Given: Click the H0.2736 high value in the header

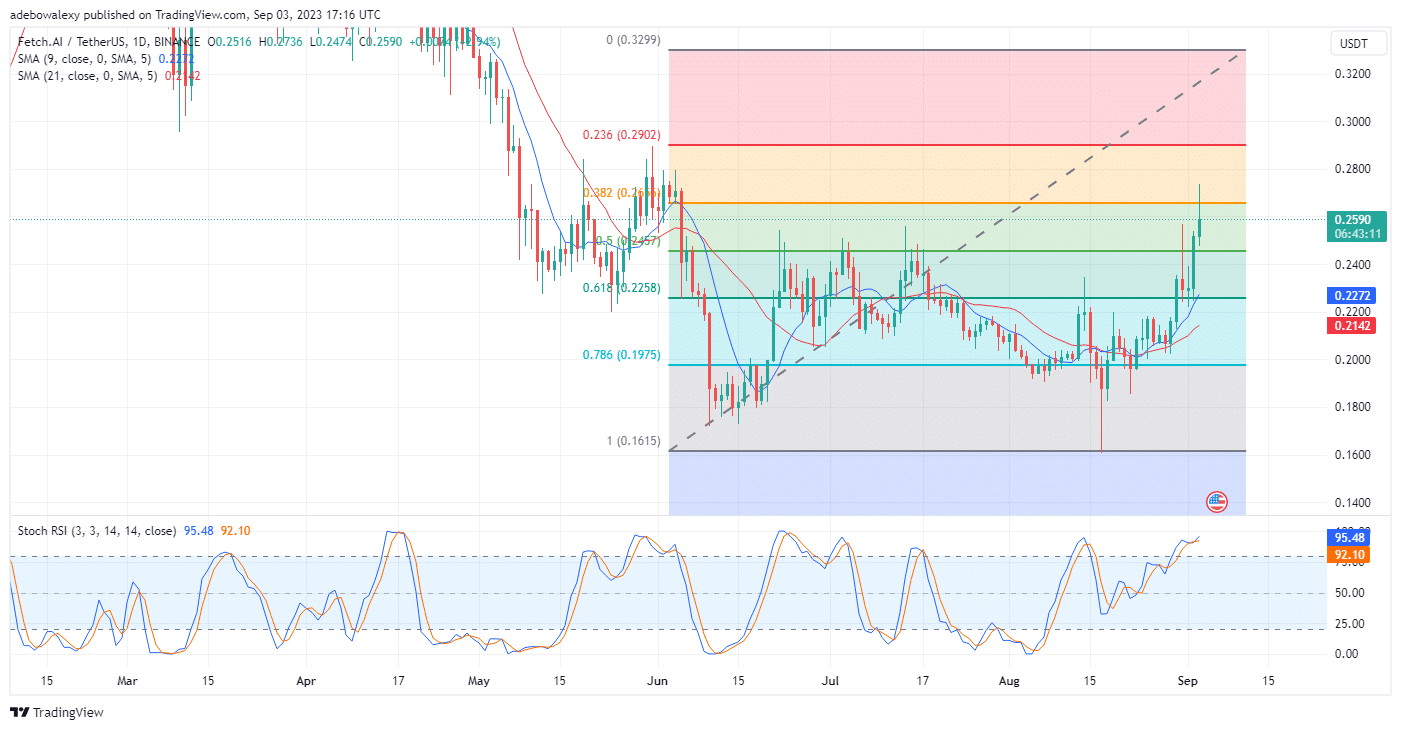Looking at the screenshot, I should 282,41.
